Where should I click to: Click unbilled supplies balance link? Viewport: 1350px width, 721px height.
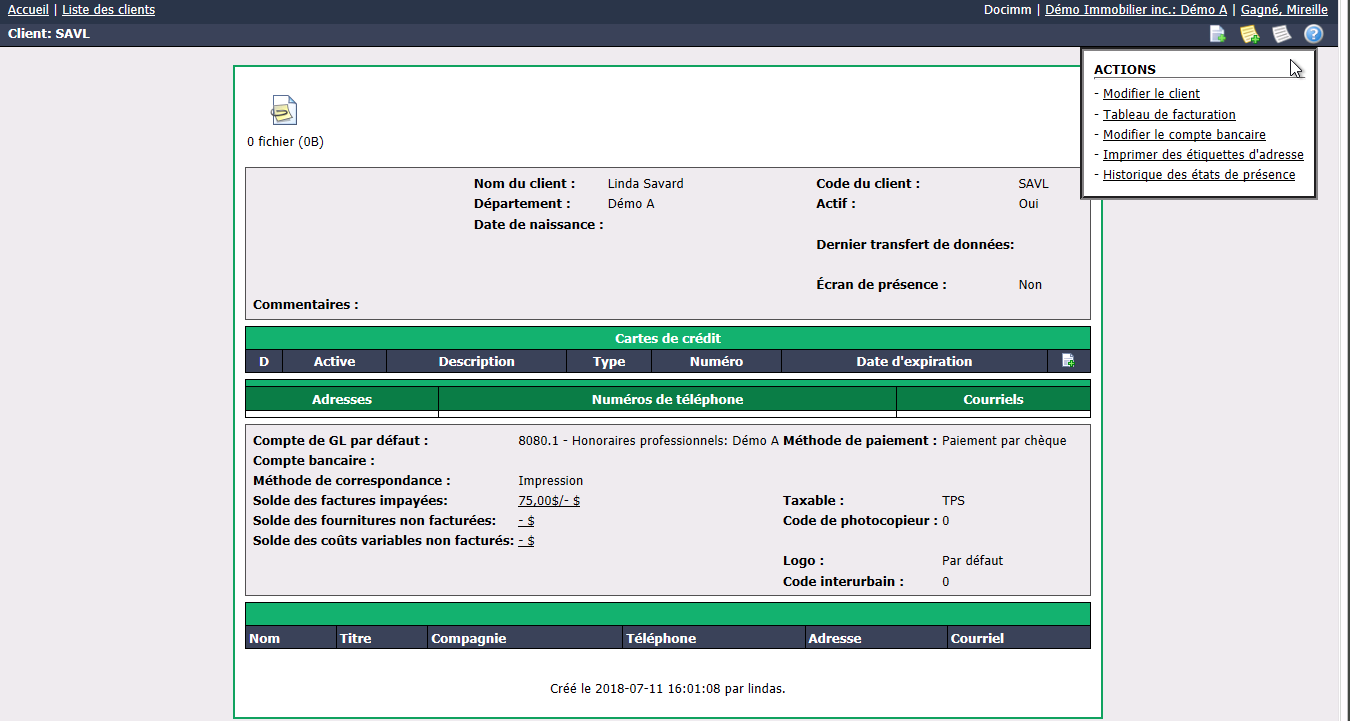[526, 521]
